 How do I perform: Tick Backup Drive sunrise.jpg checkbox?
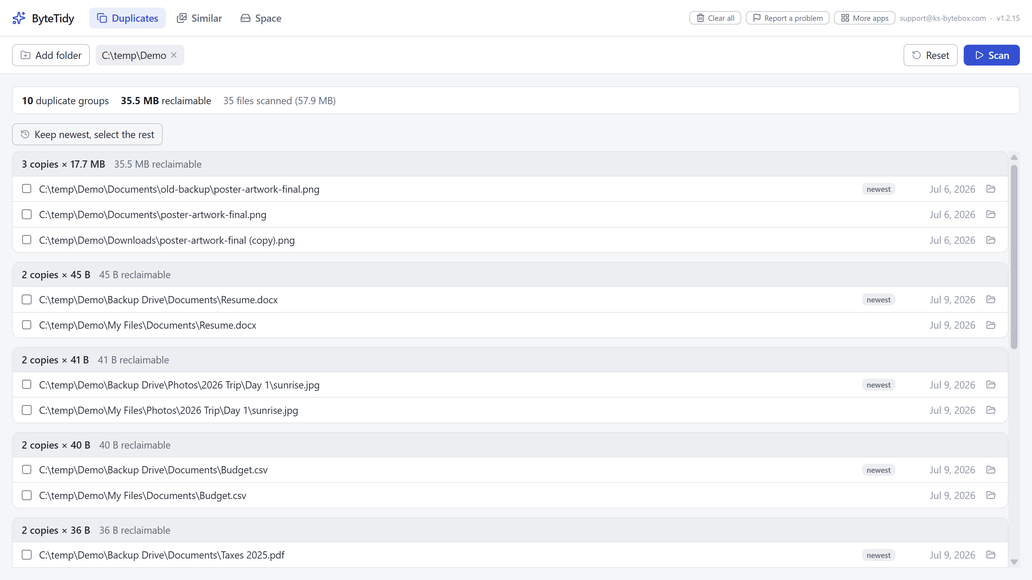pyautogui.click(x=26, y=384)
